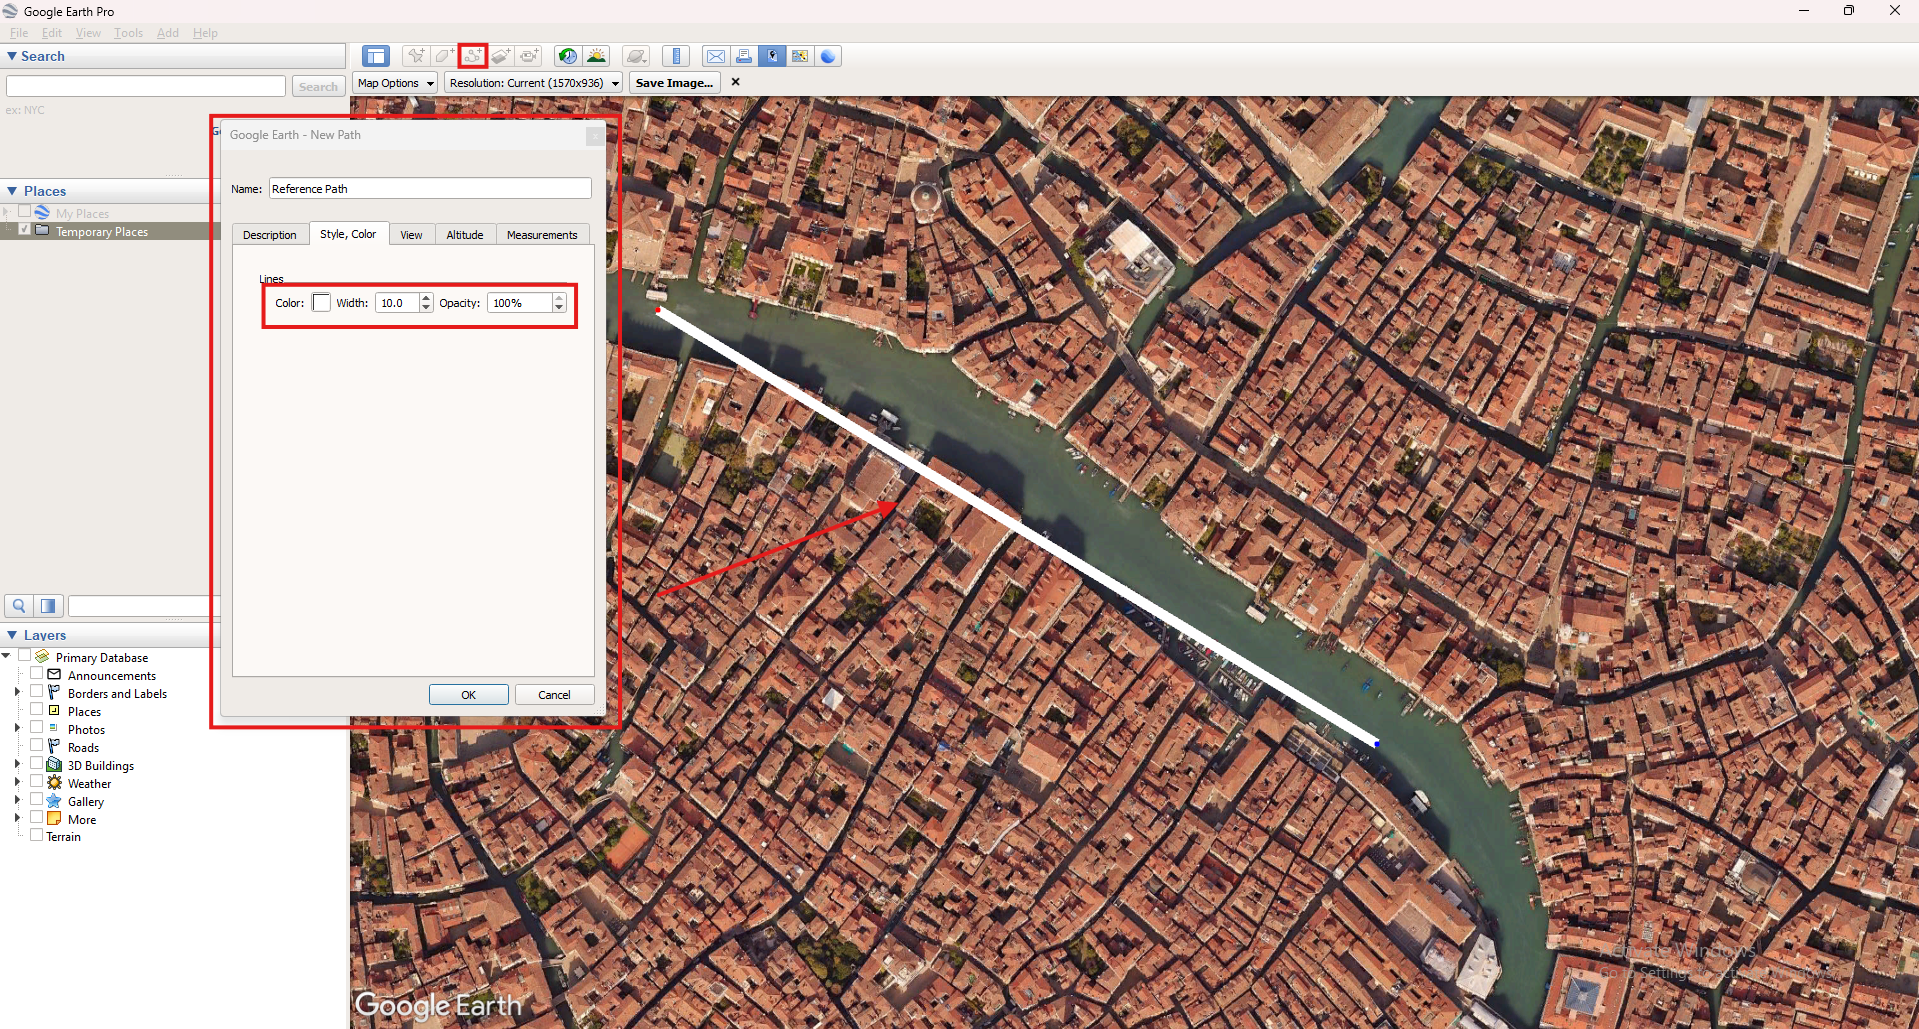Click the Save Image... button
Viewport: 1919px width, 1029px height.
[x=674, y=83]
